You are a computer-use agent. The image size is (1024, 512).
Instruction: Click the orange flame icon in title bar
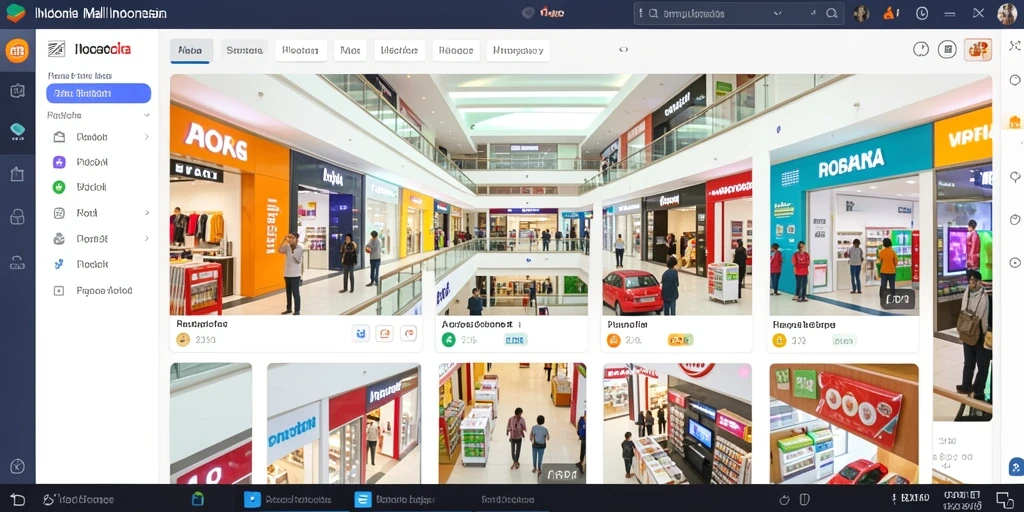pyautogui.click(x=891, y=13)
